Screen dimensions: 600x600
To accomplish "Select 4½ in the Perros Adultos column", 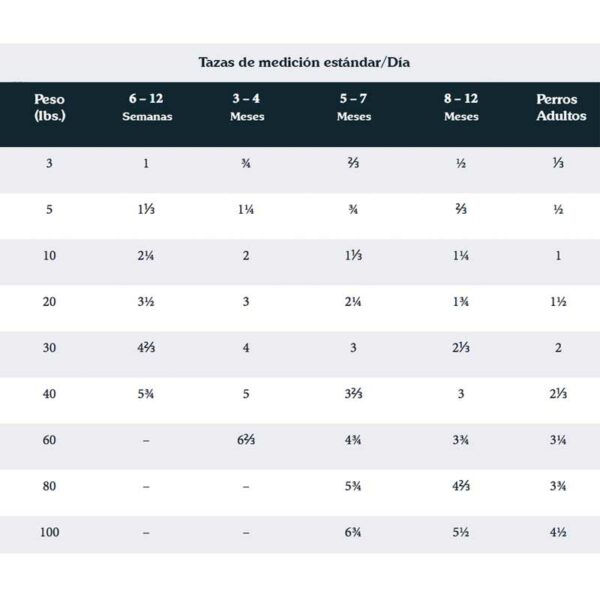I will point(558,532).
